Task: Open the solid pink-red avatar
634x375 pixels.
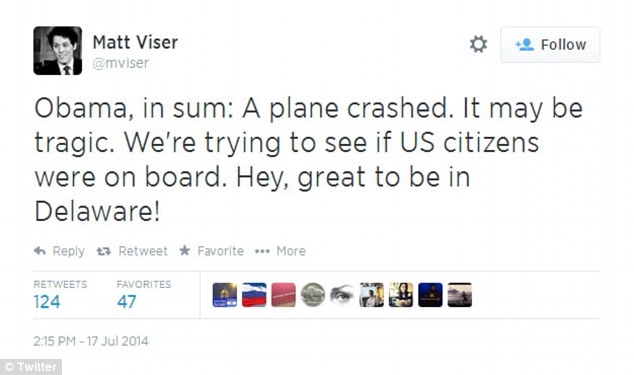Action: (283, 295)
